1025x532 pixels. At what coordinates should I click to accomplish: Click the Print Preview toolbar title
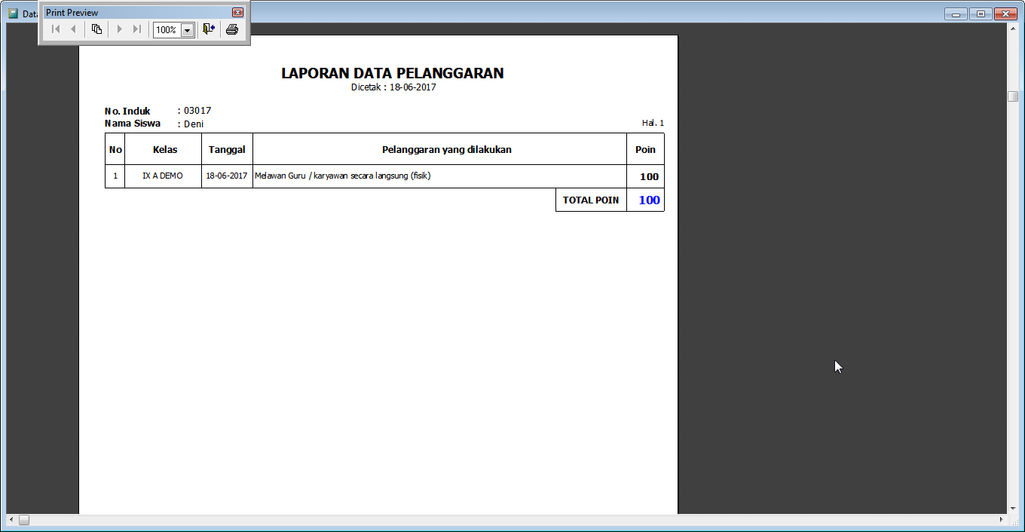pos(72,12)
